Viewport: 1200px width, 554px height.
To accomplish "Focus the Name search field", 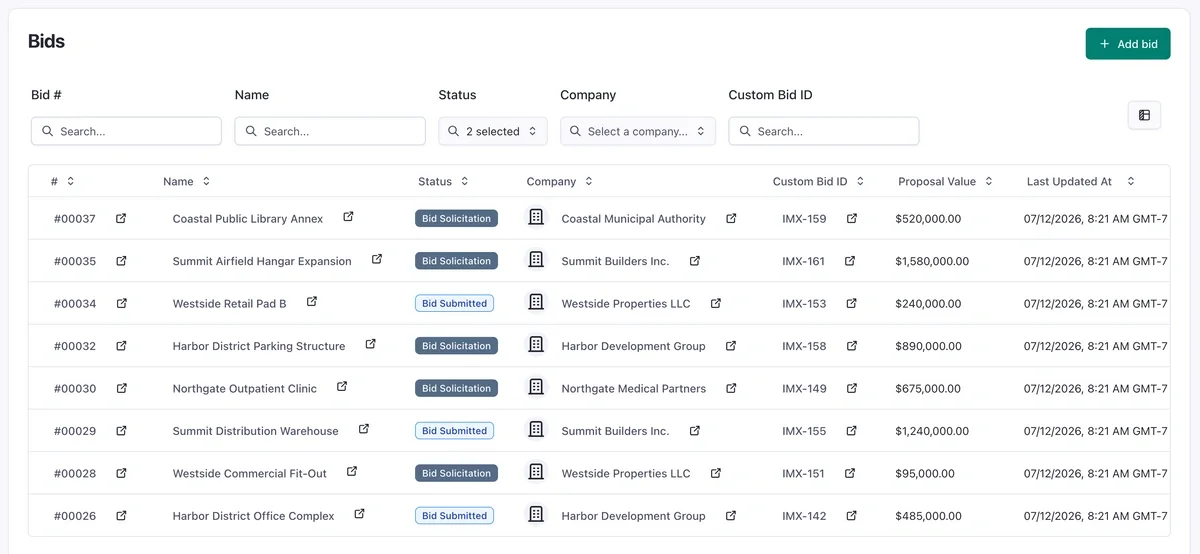I will (x=330, y=131).
